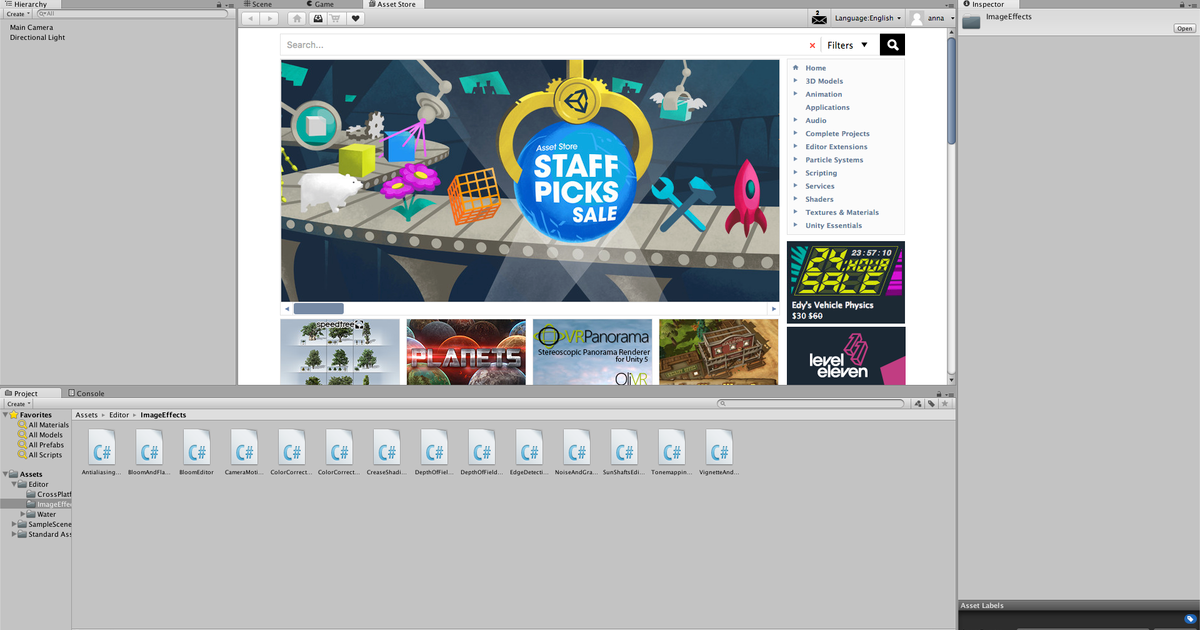Click the banner carousel scrollbar thumb
Screen dimensions: 1200x630
[x=318, y=308]
